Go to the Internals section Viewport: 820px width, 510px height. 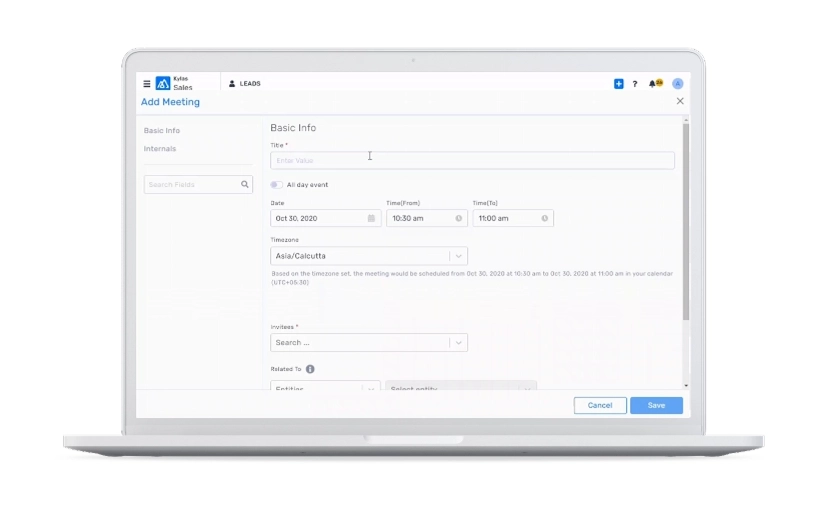pos(160,149)
